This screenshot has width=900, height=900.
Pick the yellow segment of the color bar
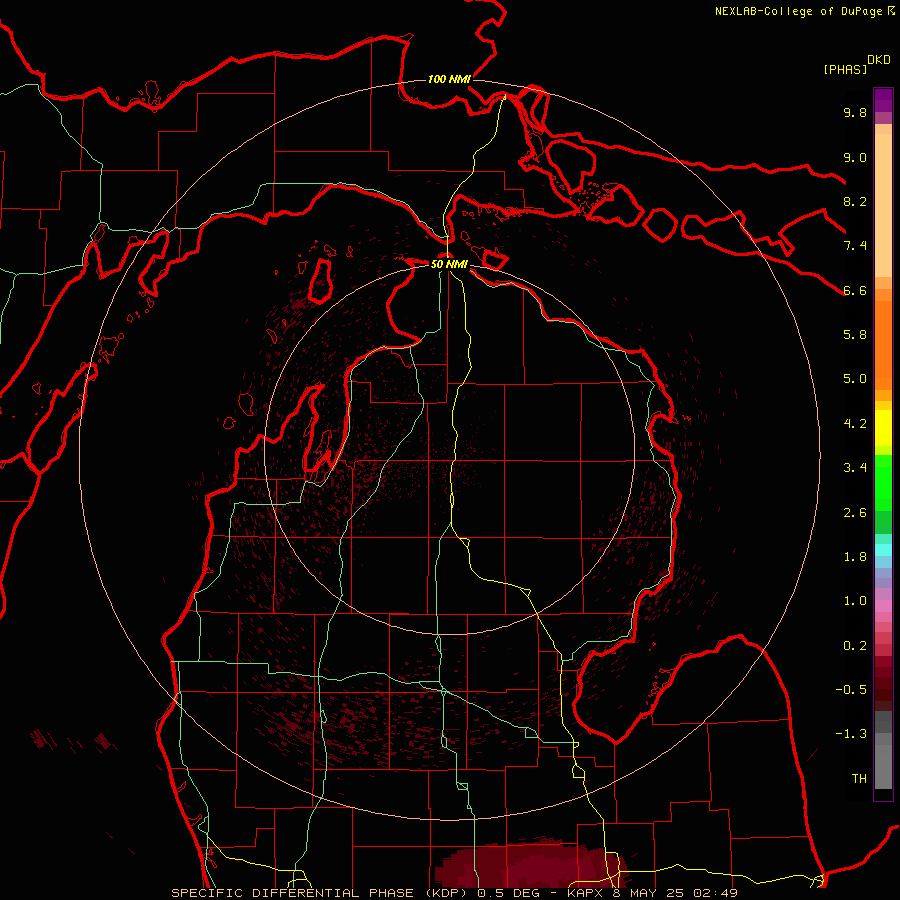[x=883, y=428]
